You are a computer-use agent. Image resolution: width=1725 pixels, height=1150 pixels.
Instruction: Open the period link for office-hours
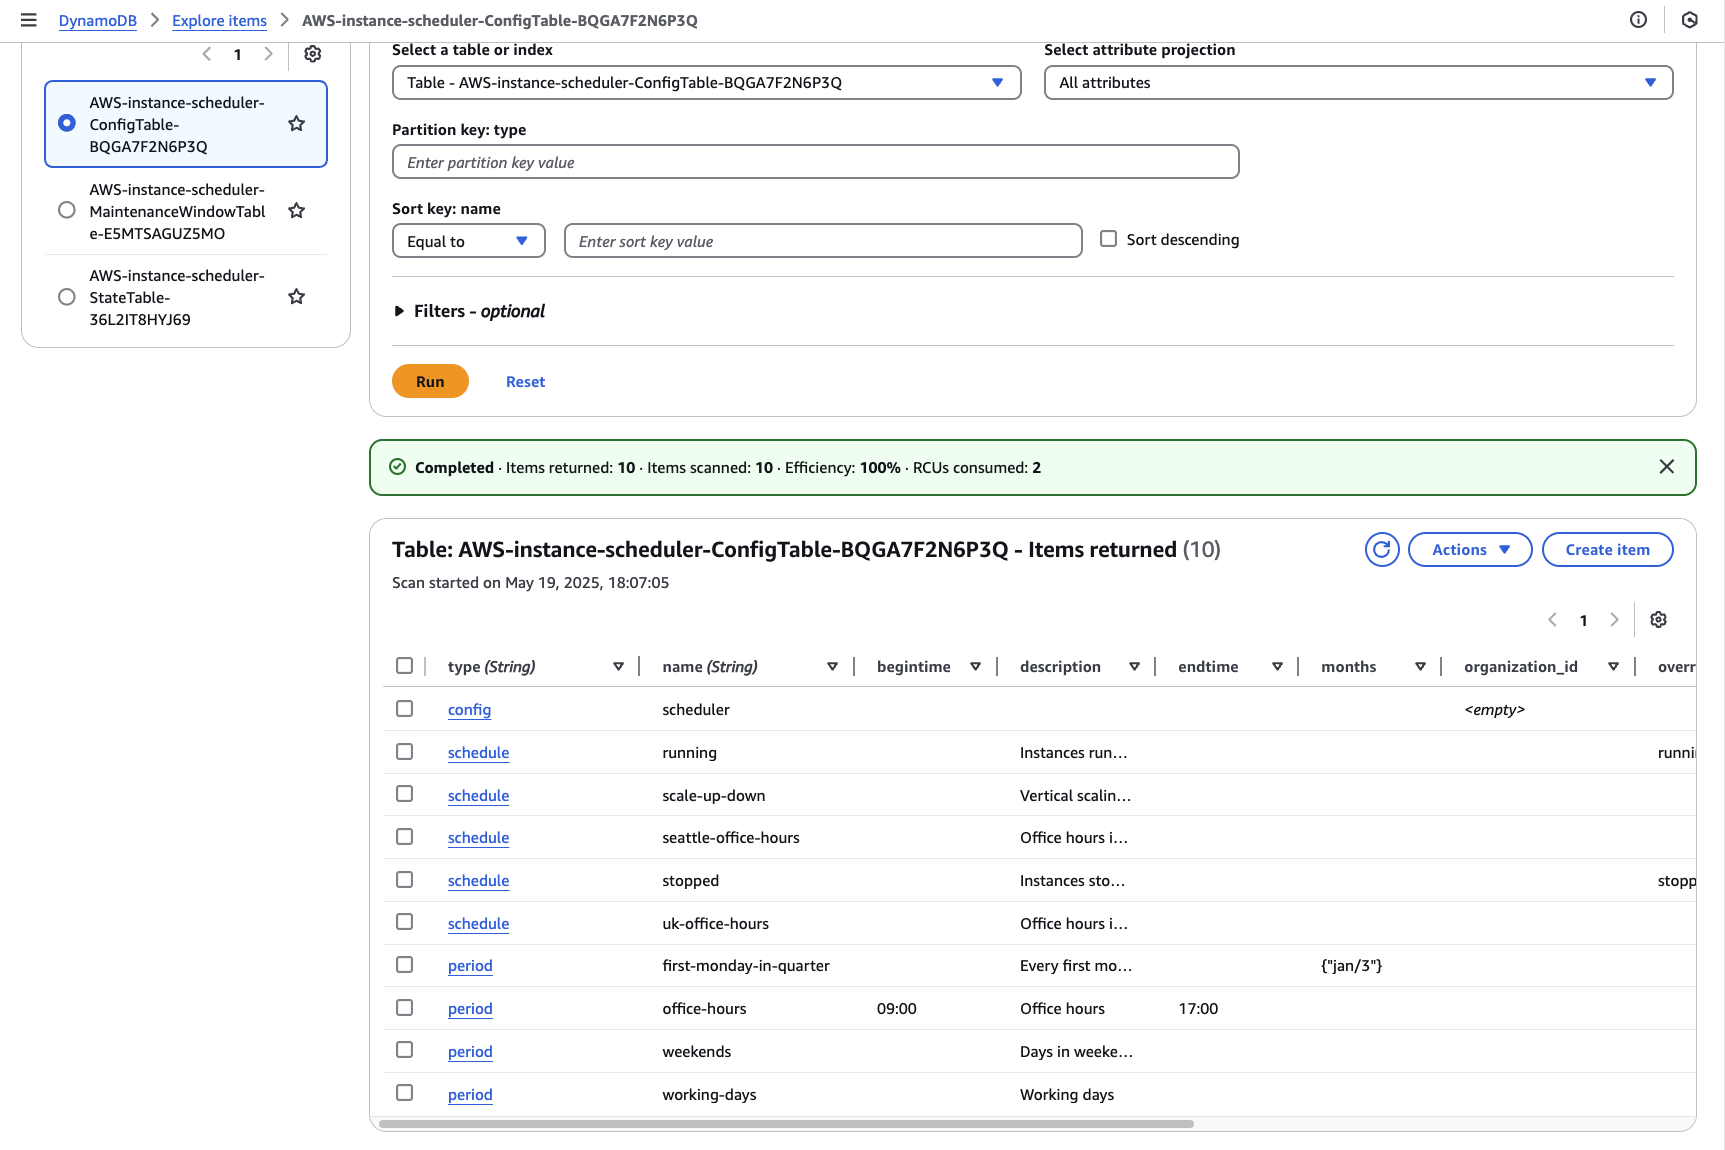coord(470,1009)
